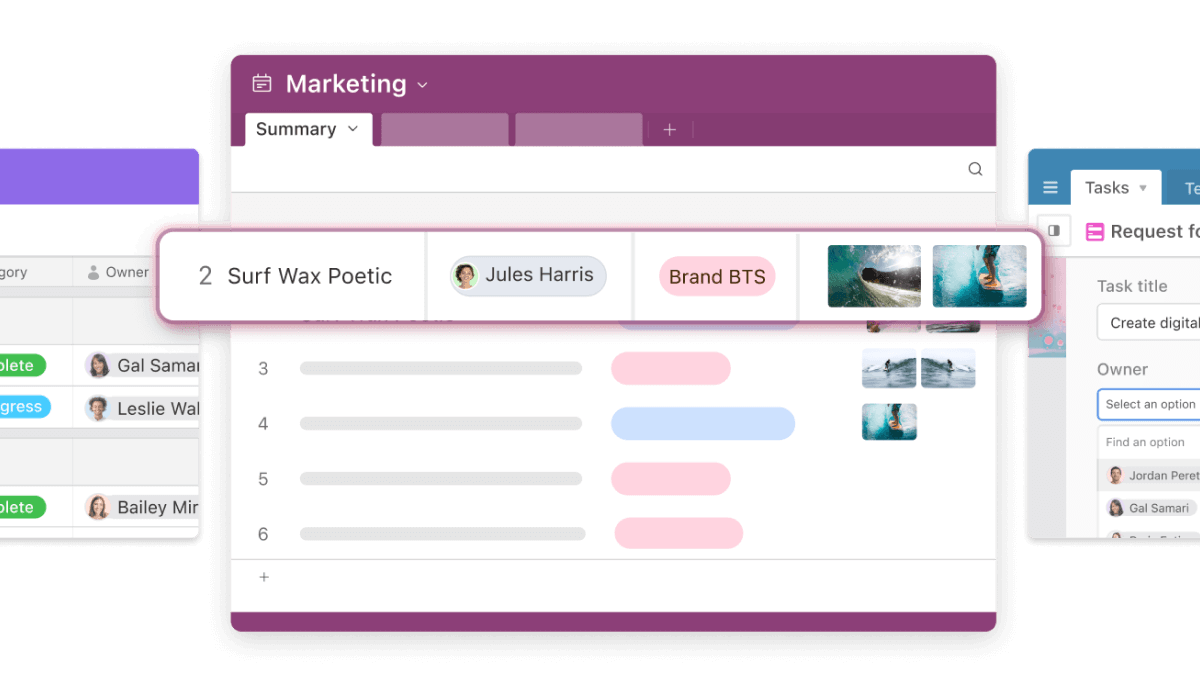Expand the Tasks tab dropdown arrow
This screenshot has height=686, width=1200.
(x=1143, y=188)
